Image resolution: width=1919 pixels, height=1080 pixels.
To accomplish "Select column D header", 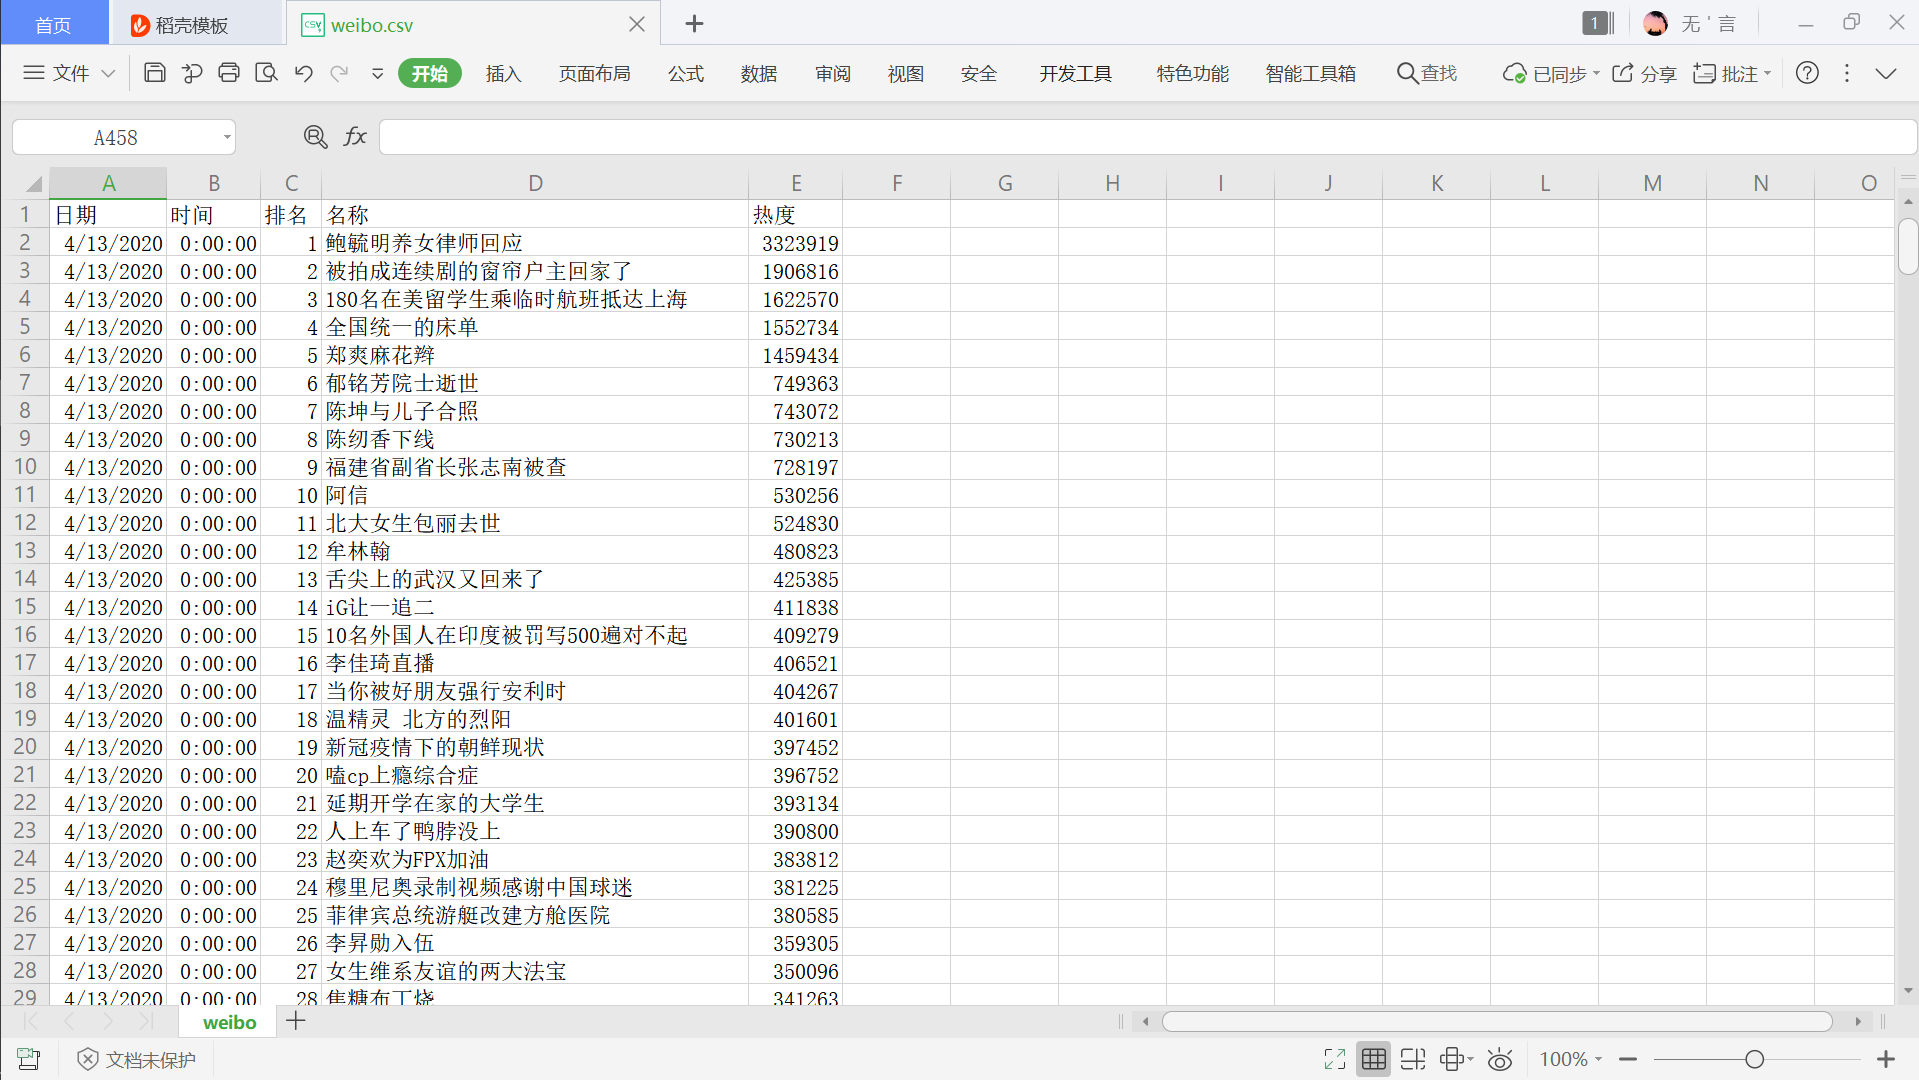I will click(535, 183).
